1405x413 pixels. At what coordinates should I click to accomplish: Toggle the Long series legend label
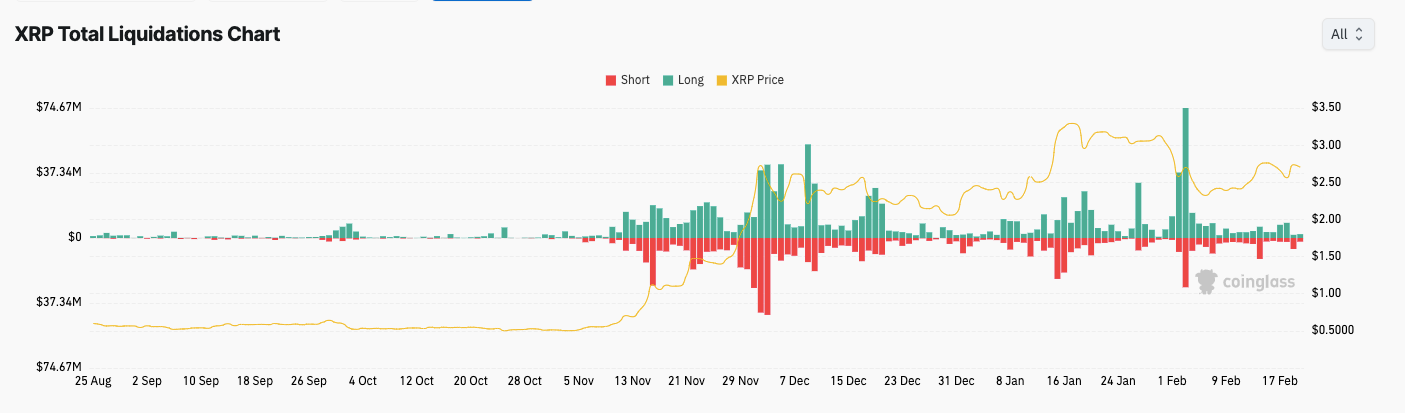690,80
